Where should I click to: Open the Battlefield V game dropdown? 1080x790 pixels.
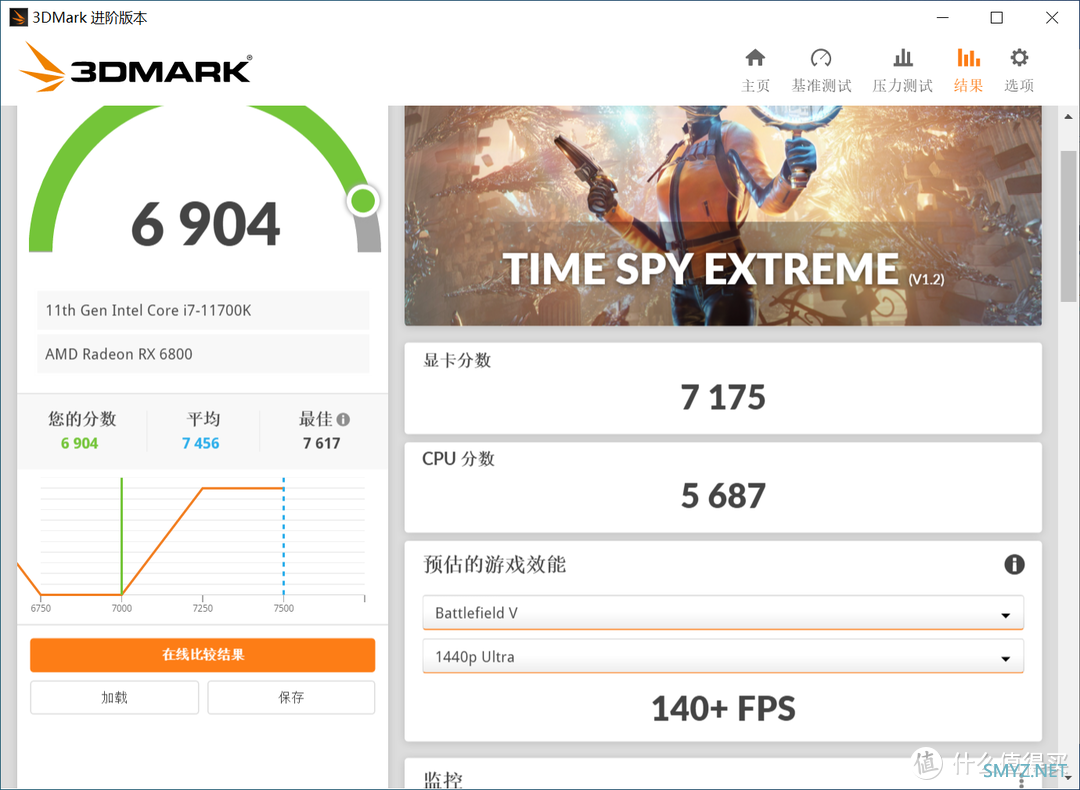tap(723, 612)
